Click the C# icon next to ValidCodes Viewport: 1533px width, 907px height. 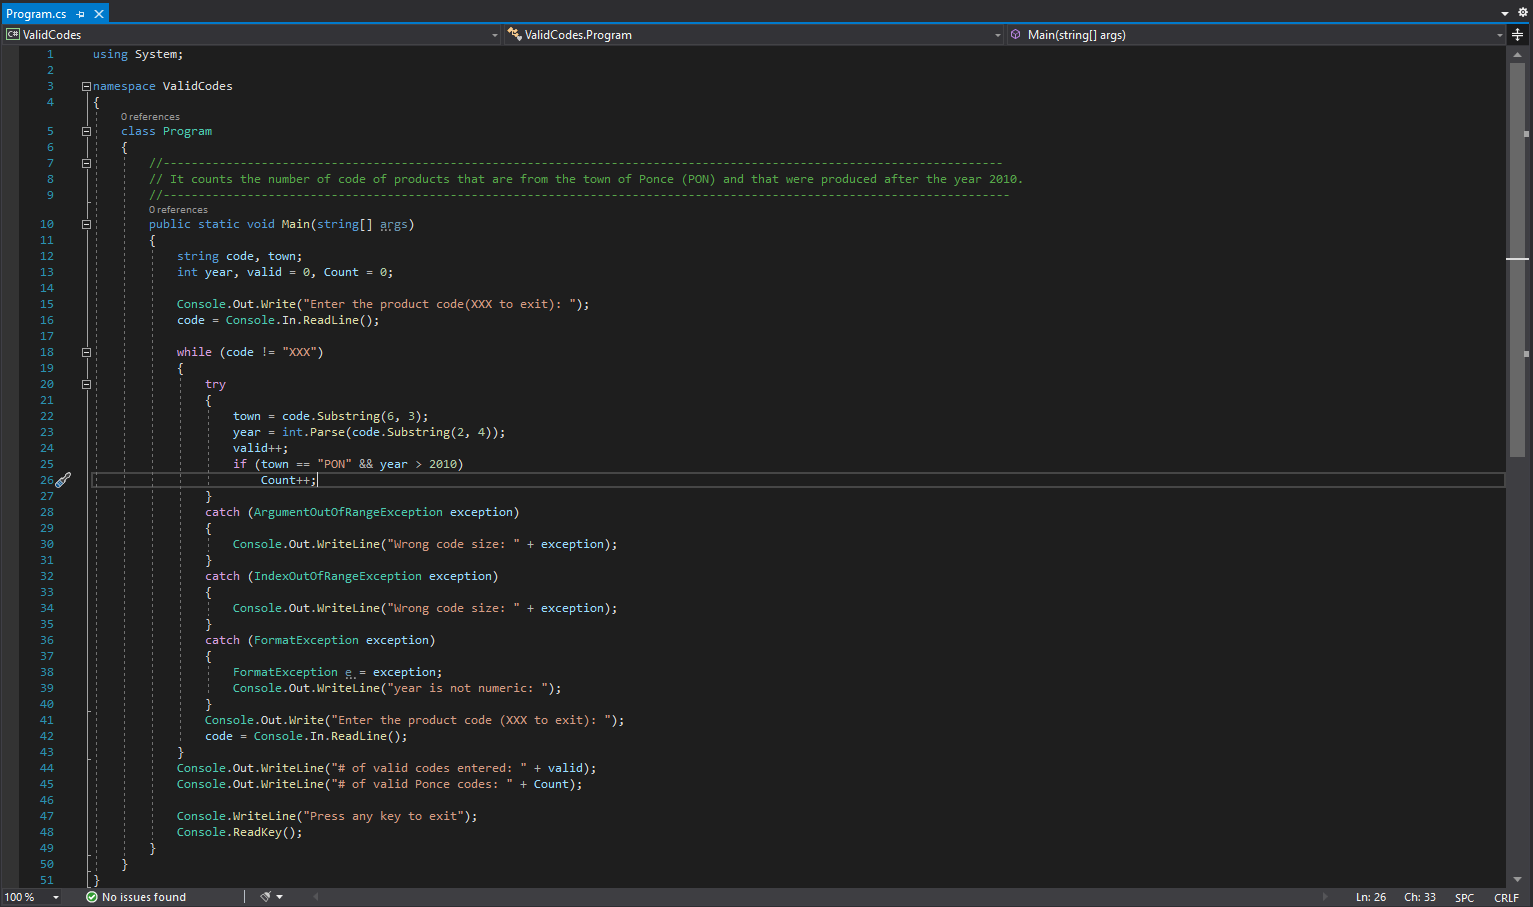click(x=12, y=34)
